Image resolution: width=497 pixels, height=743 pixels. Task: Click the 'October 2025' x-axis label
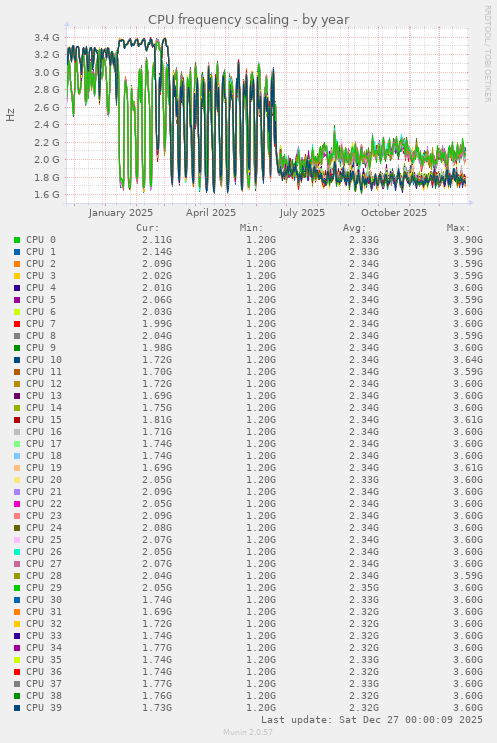coord(394,213)
